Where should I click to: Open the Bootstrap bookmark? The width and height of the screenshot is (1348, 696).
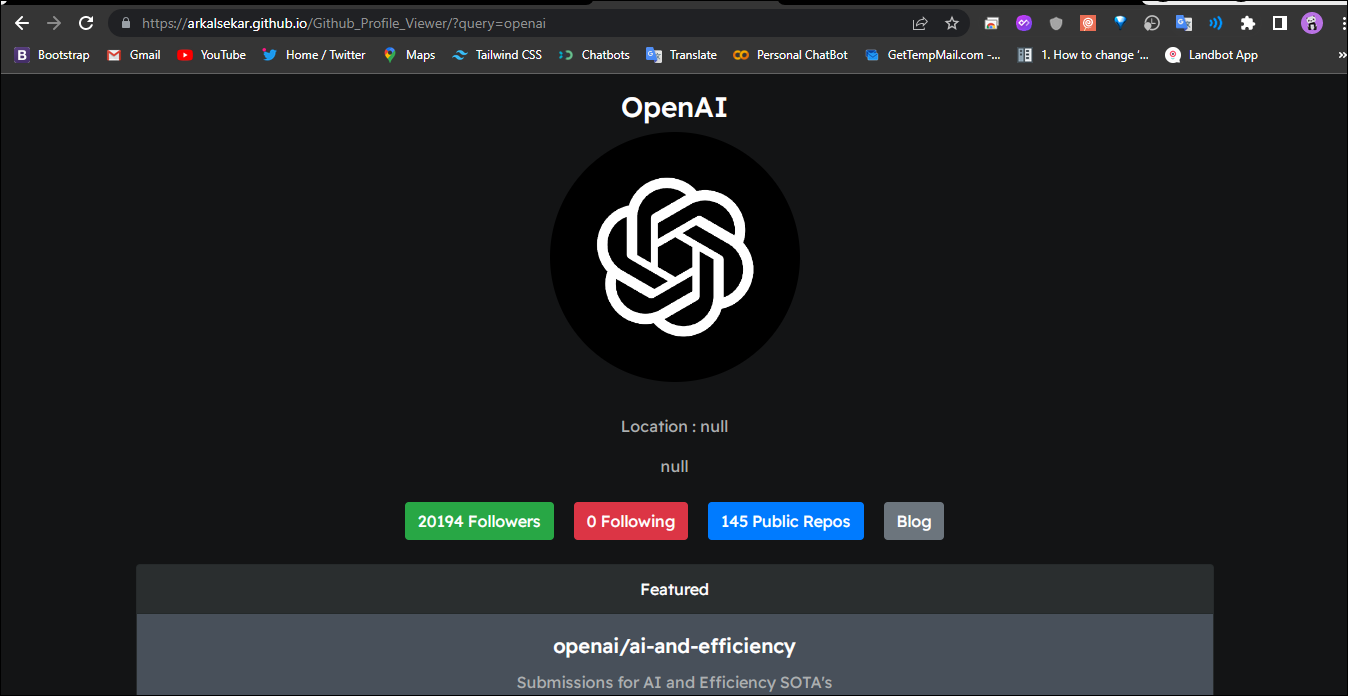pos(52,55)
